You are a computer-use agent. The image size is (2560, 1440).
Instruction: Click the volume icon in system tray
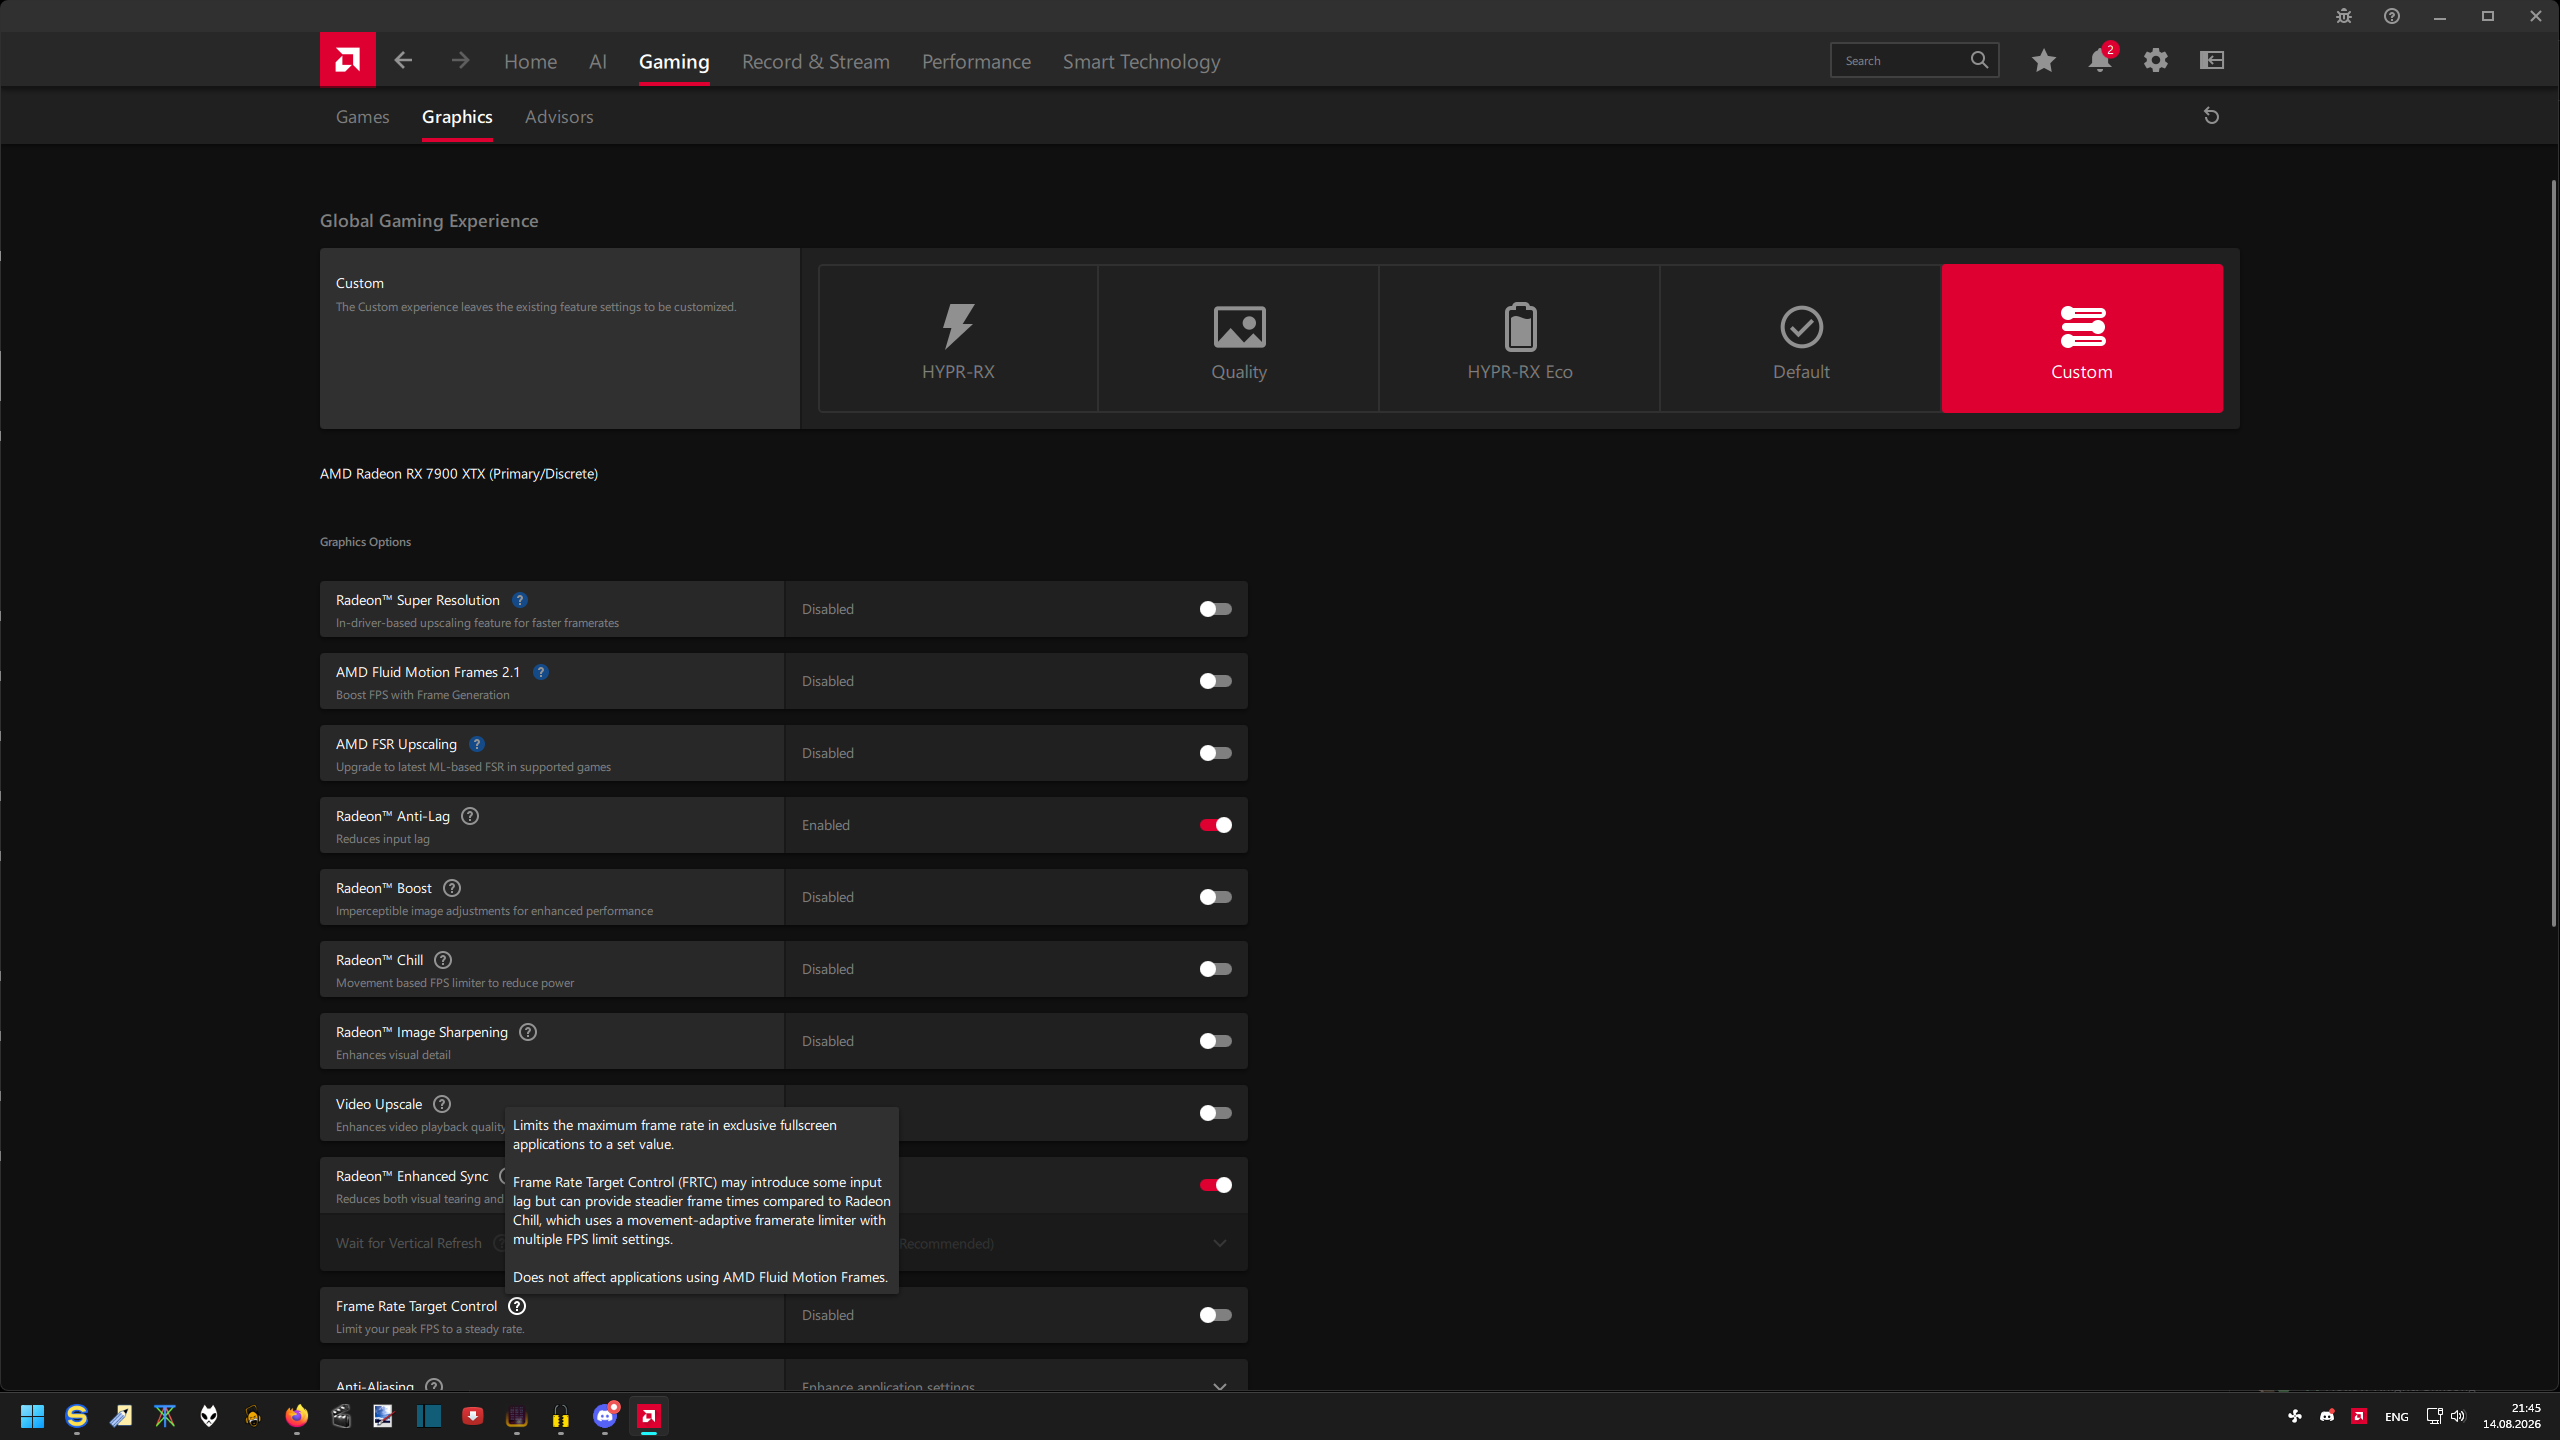[2458, 1416]
